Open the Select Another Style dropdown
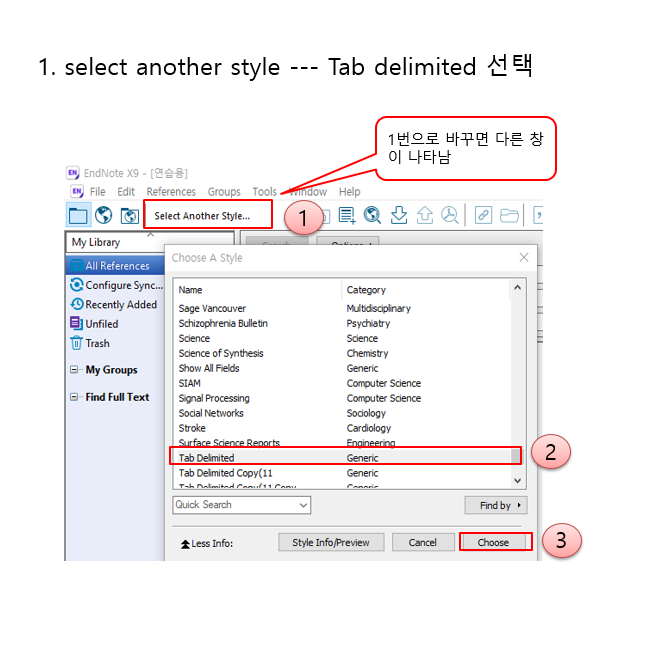The image size is (650, 649). tap(208, 214)
